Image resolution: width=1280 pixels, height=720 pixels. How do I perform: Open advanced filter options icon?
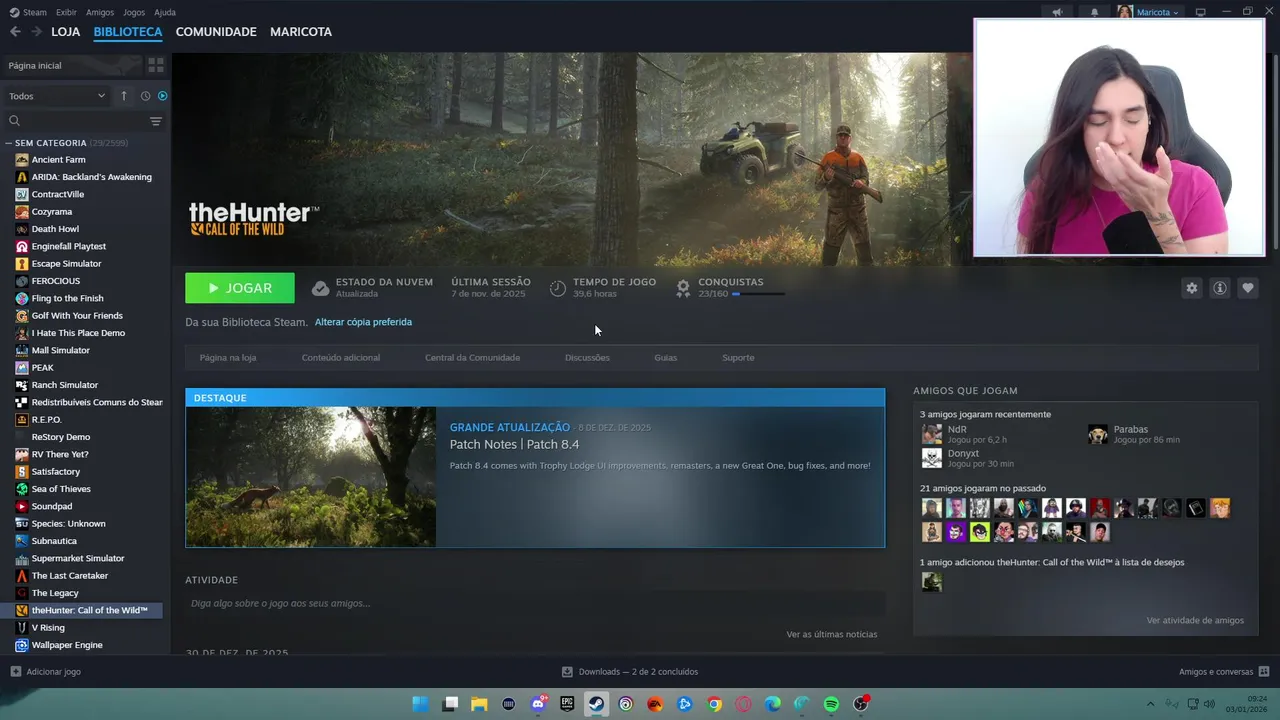(x=156, y=121)
